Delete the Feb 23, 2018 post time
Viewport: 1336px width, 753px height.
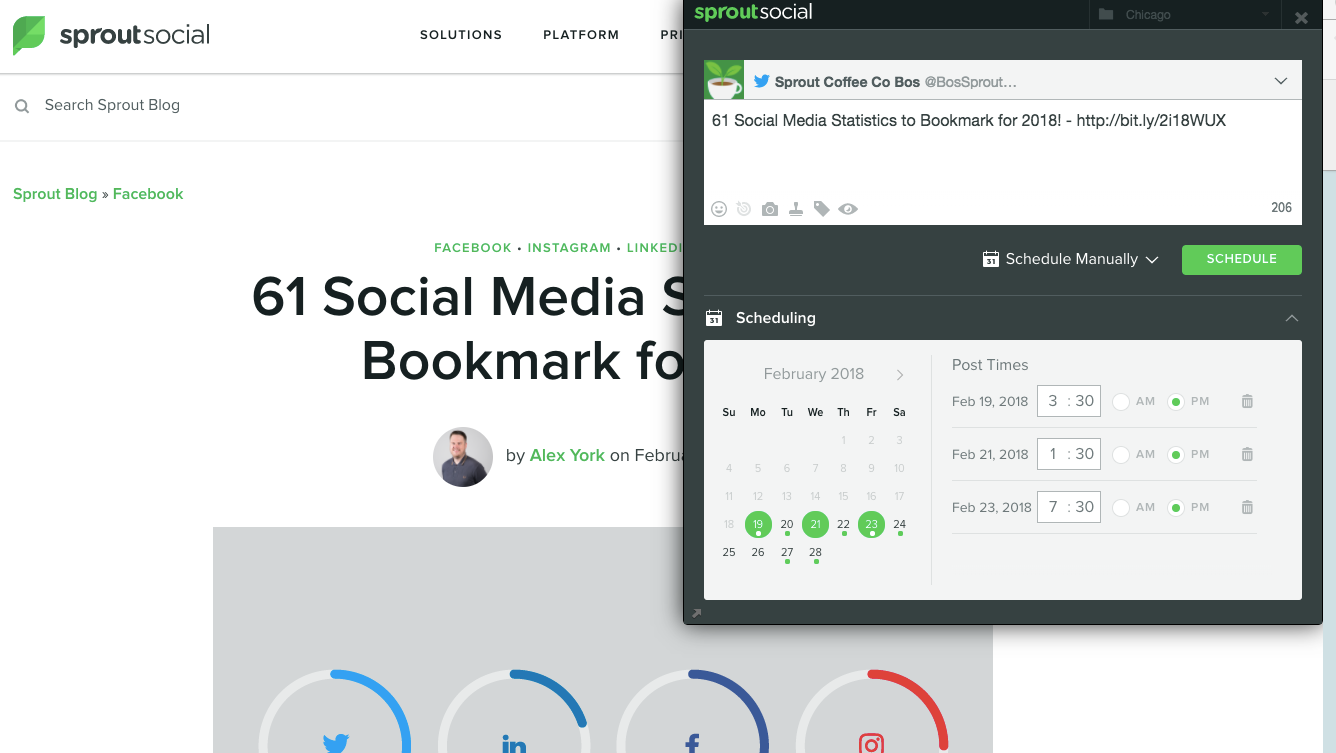pyautogui.click(x=1247, y=507)
